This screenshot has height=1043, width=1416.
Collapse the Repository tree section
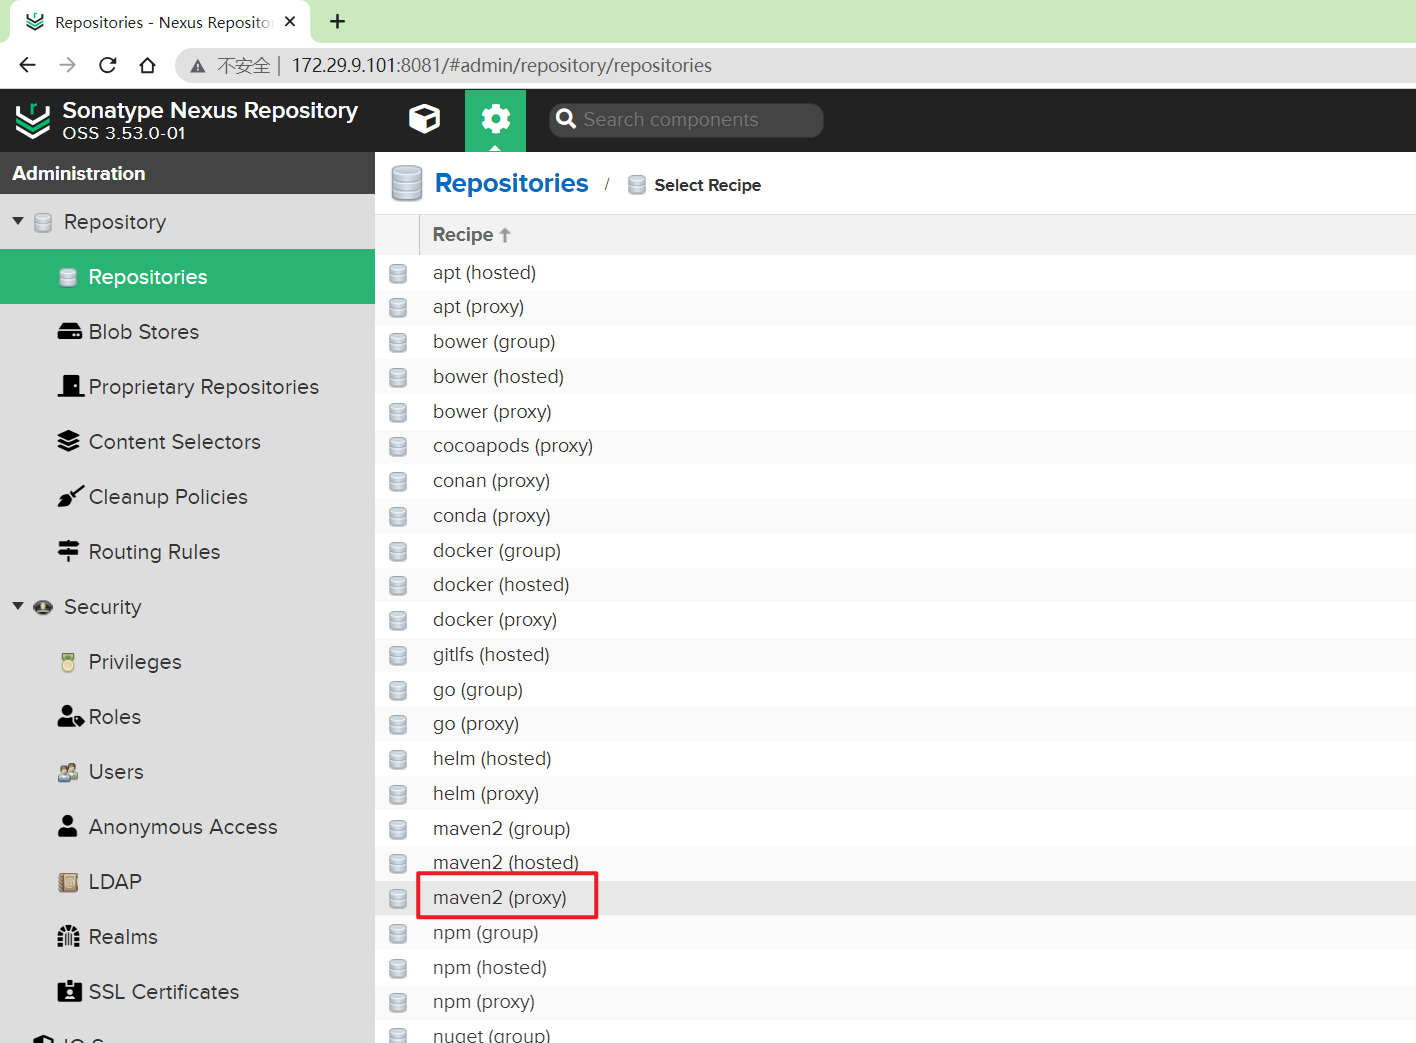tap(18, 221)
